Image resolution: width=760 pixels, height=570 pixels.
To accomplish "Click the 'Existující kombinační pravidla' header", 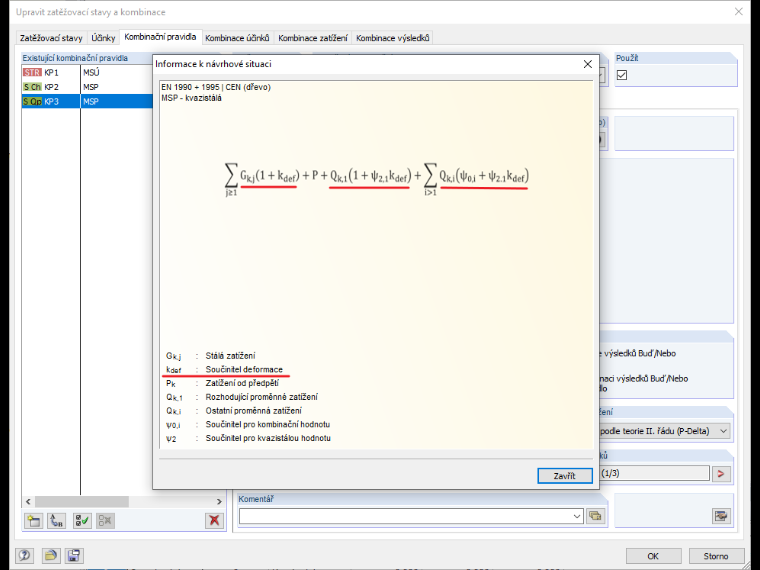I will pos(75,58).
